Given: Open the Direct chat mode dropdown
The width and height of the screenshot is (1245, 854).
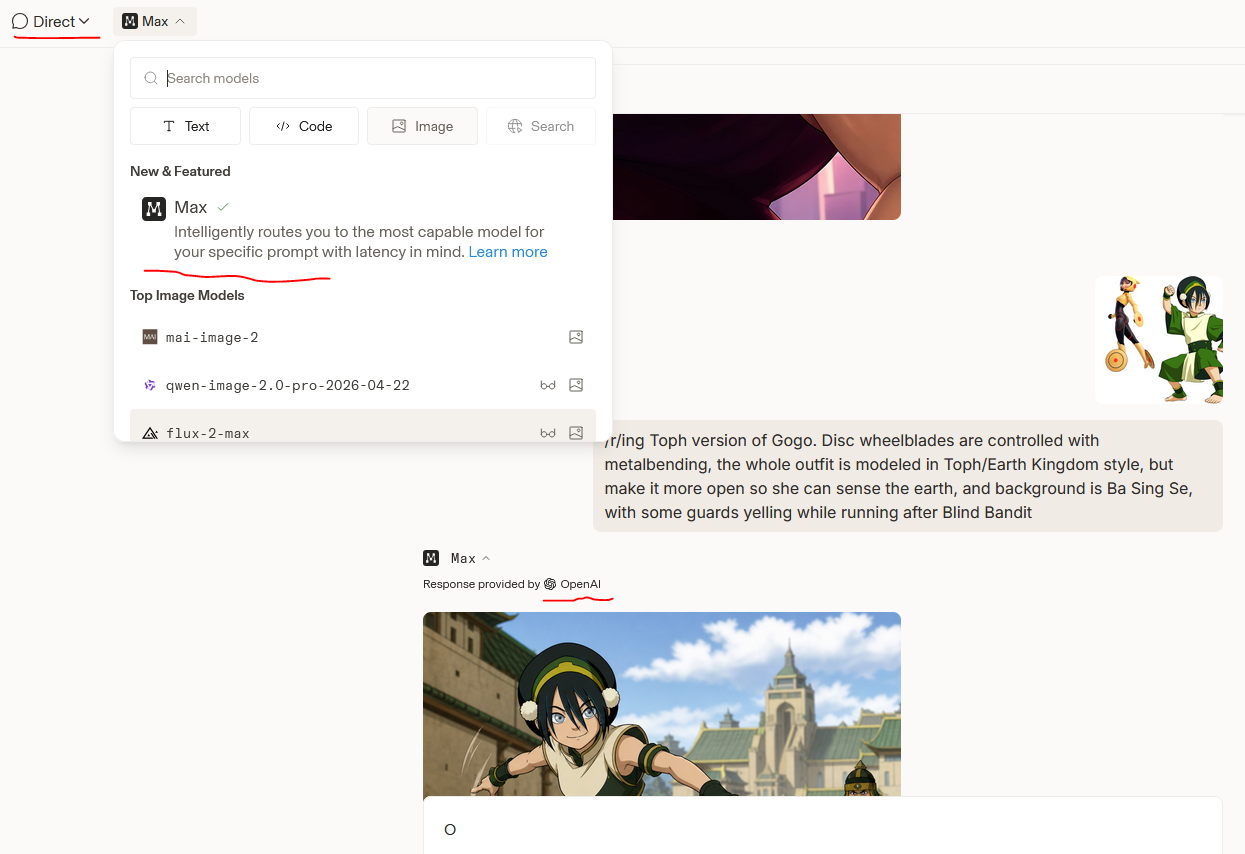Looking at the screenshot, I should 50,21.
